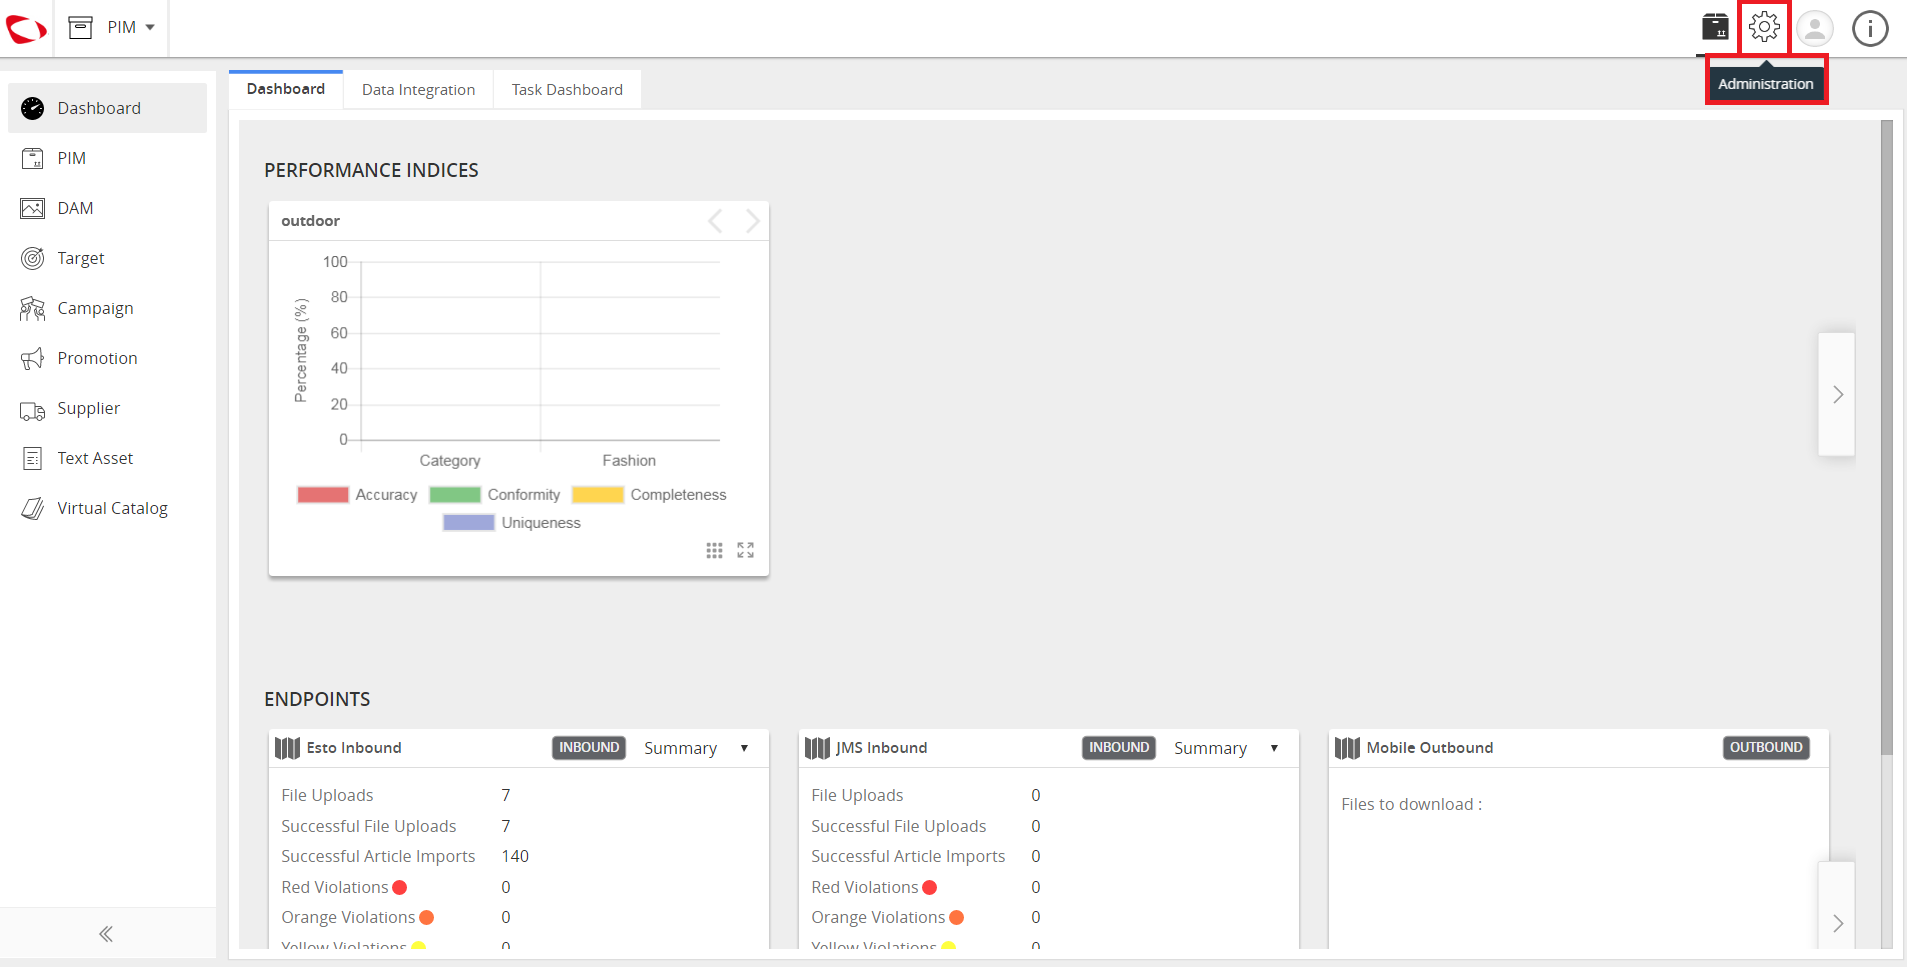Image resolution: width=1907 pixels, height=967 pixels.
Task: Open the user profile icon
Action: [x=1814, y=28]
